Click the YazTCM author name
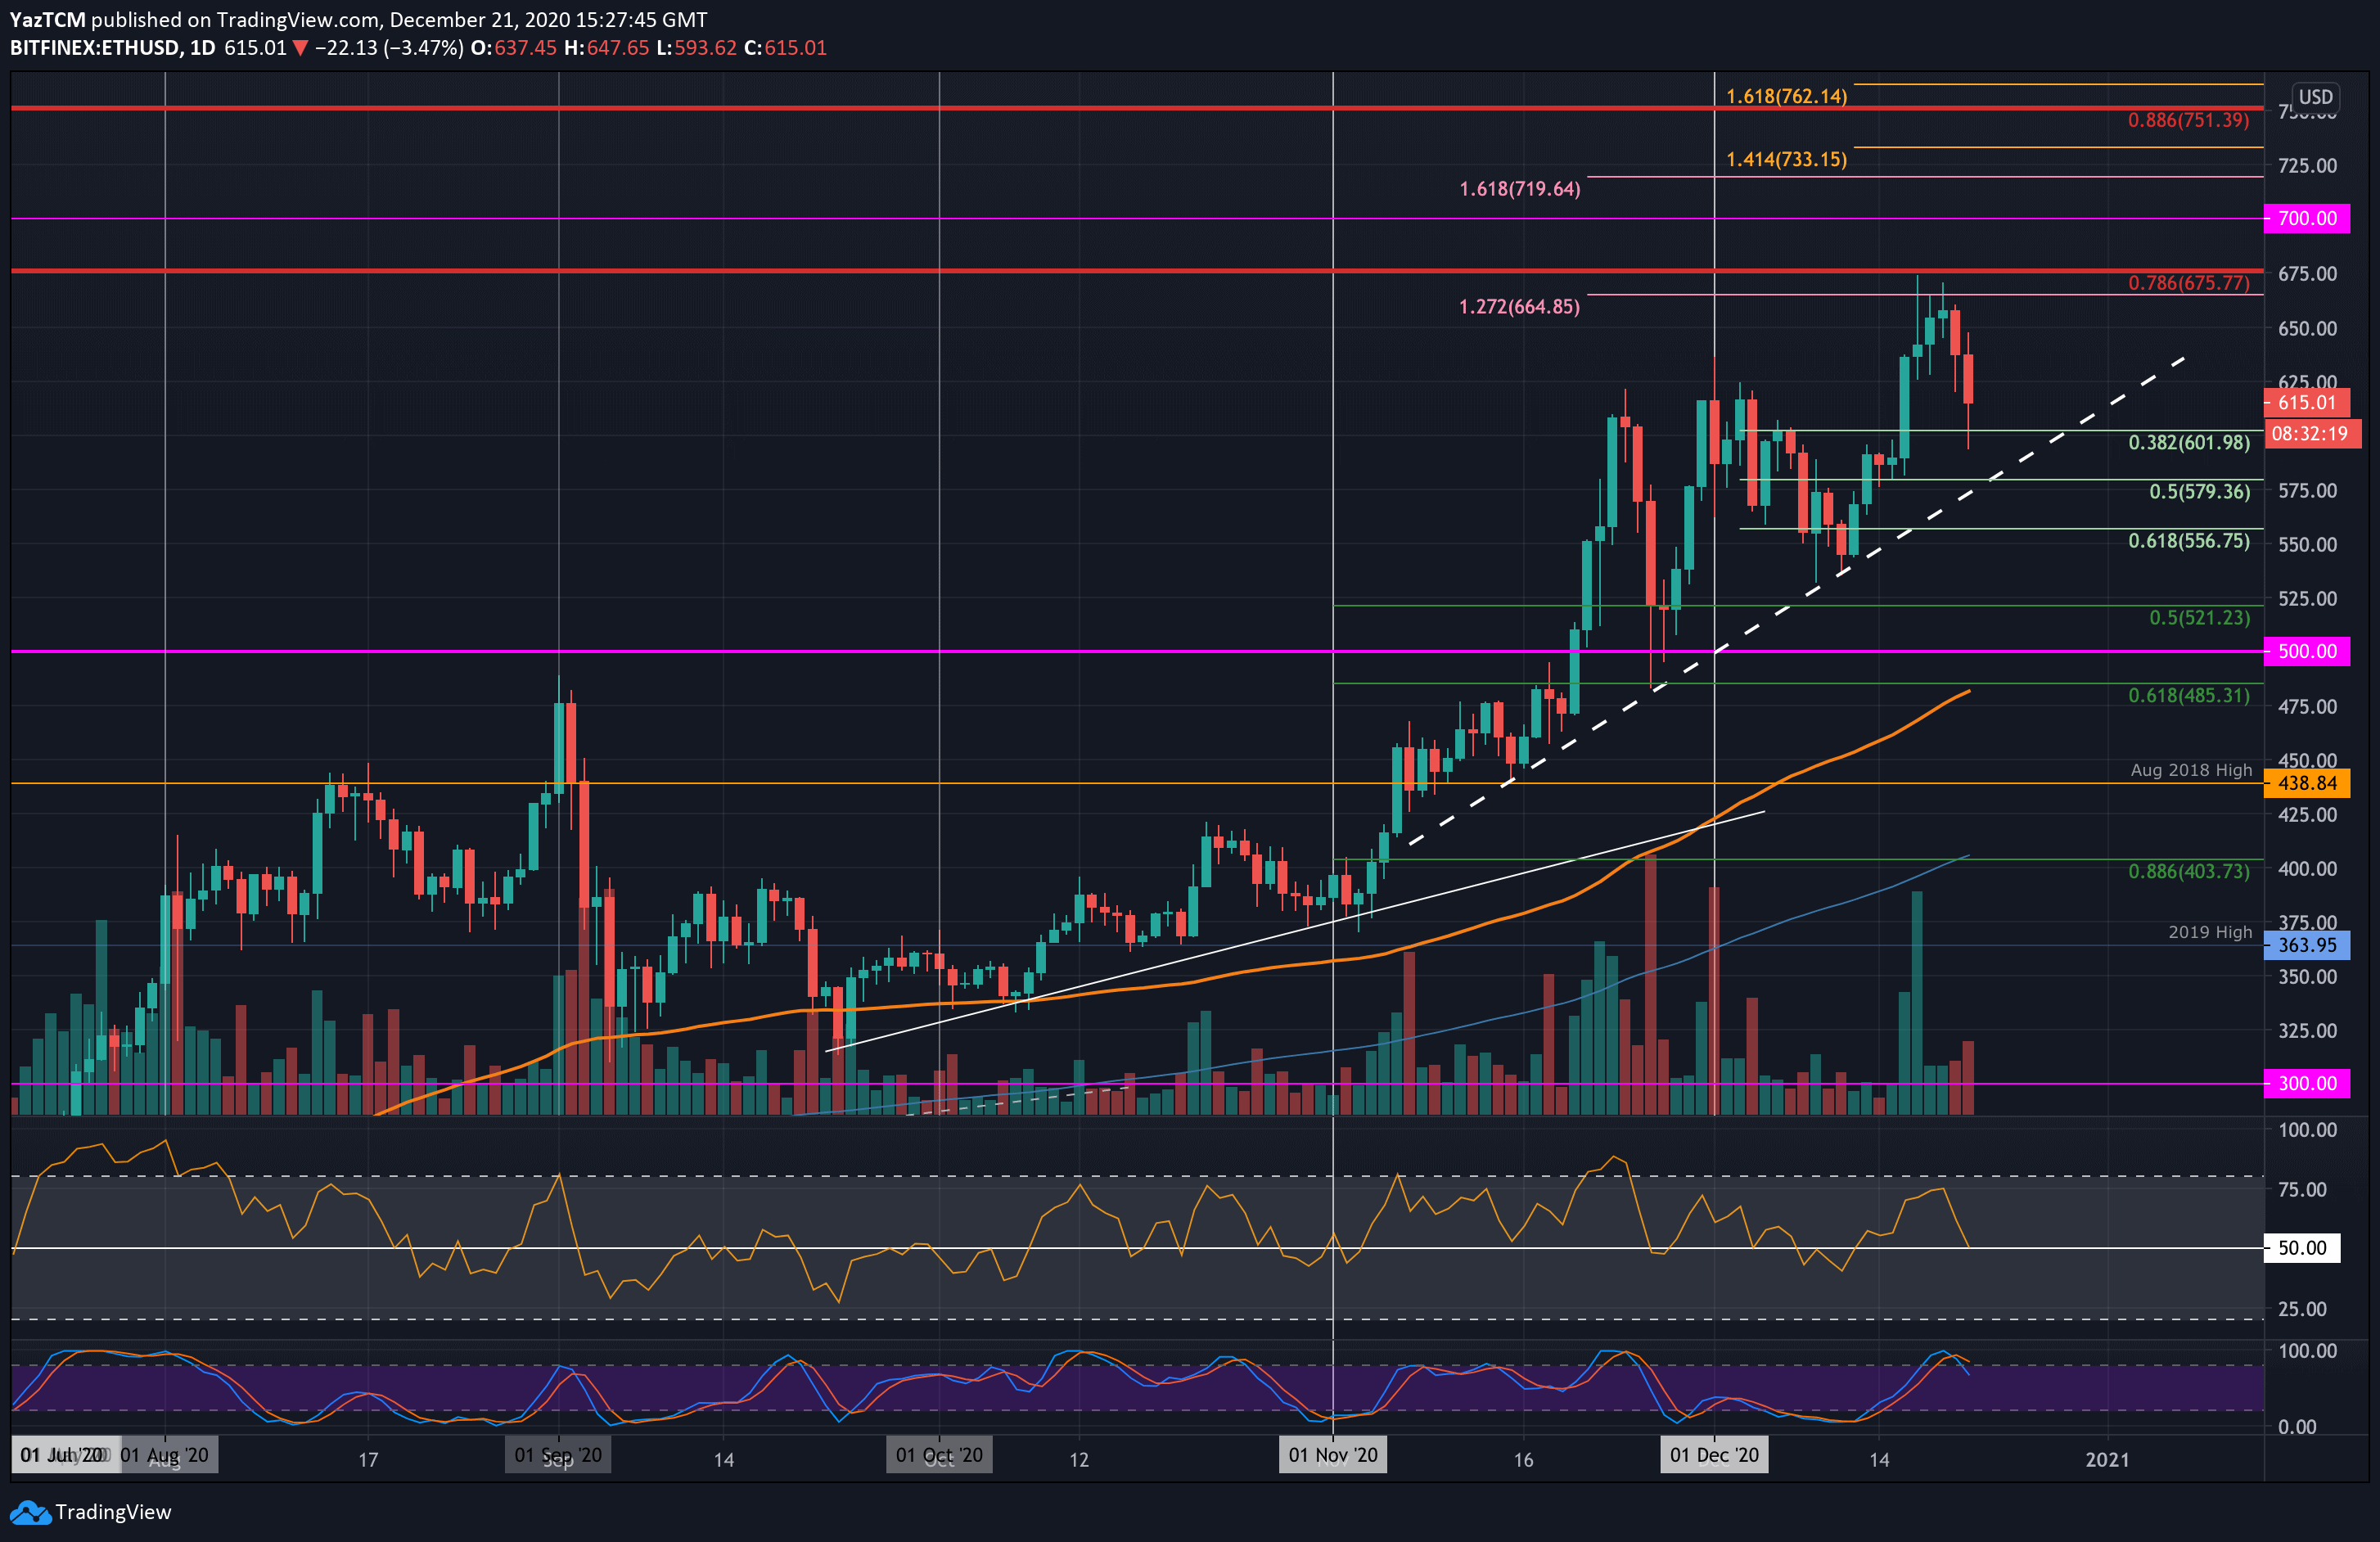 (47, 20)
